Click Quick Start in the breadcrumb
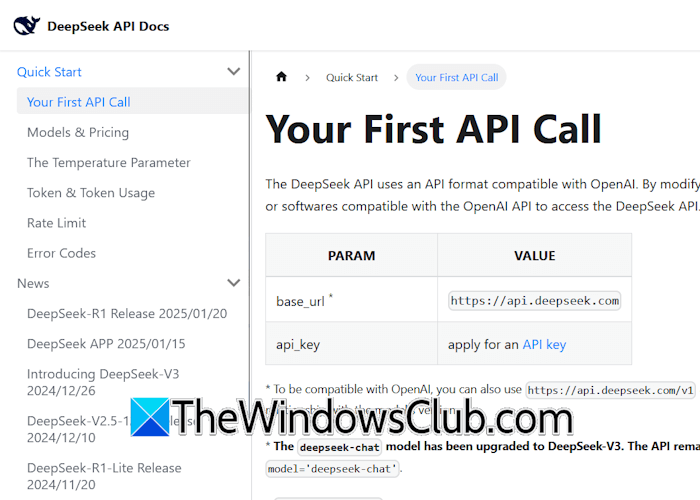Image resolution: width=700 pixels, height=500 pixels. pos(352,77)
